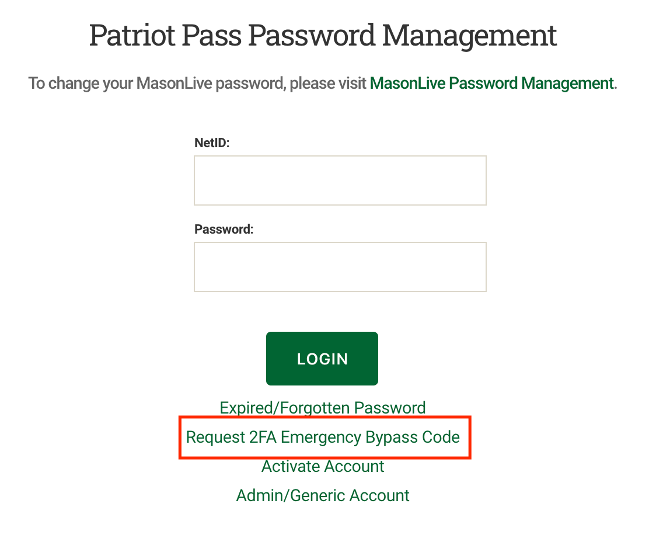The height and width of the screenshot is (535, 656).
Task: Select Request 2FA Emergency Bypass Code
Action: click(x=322, y=437)
